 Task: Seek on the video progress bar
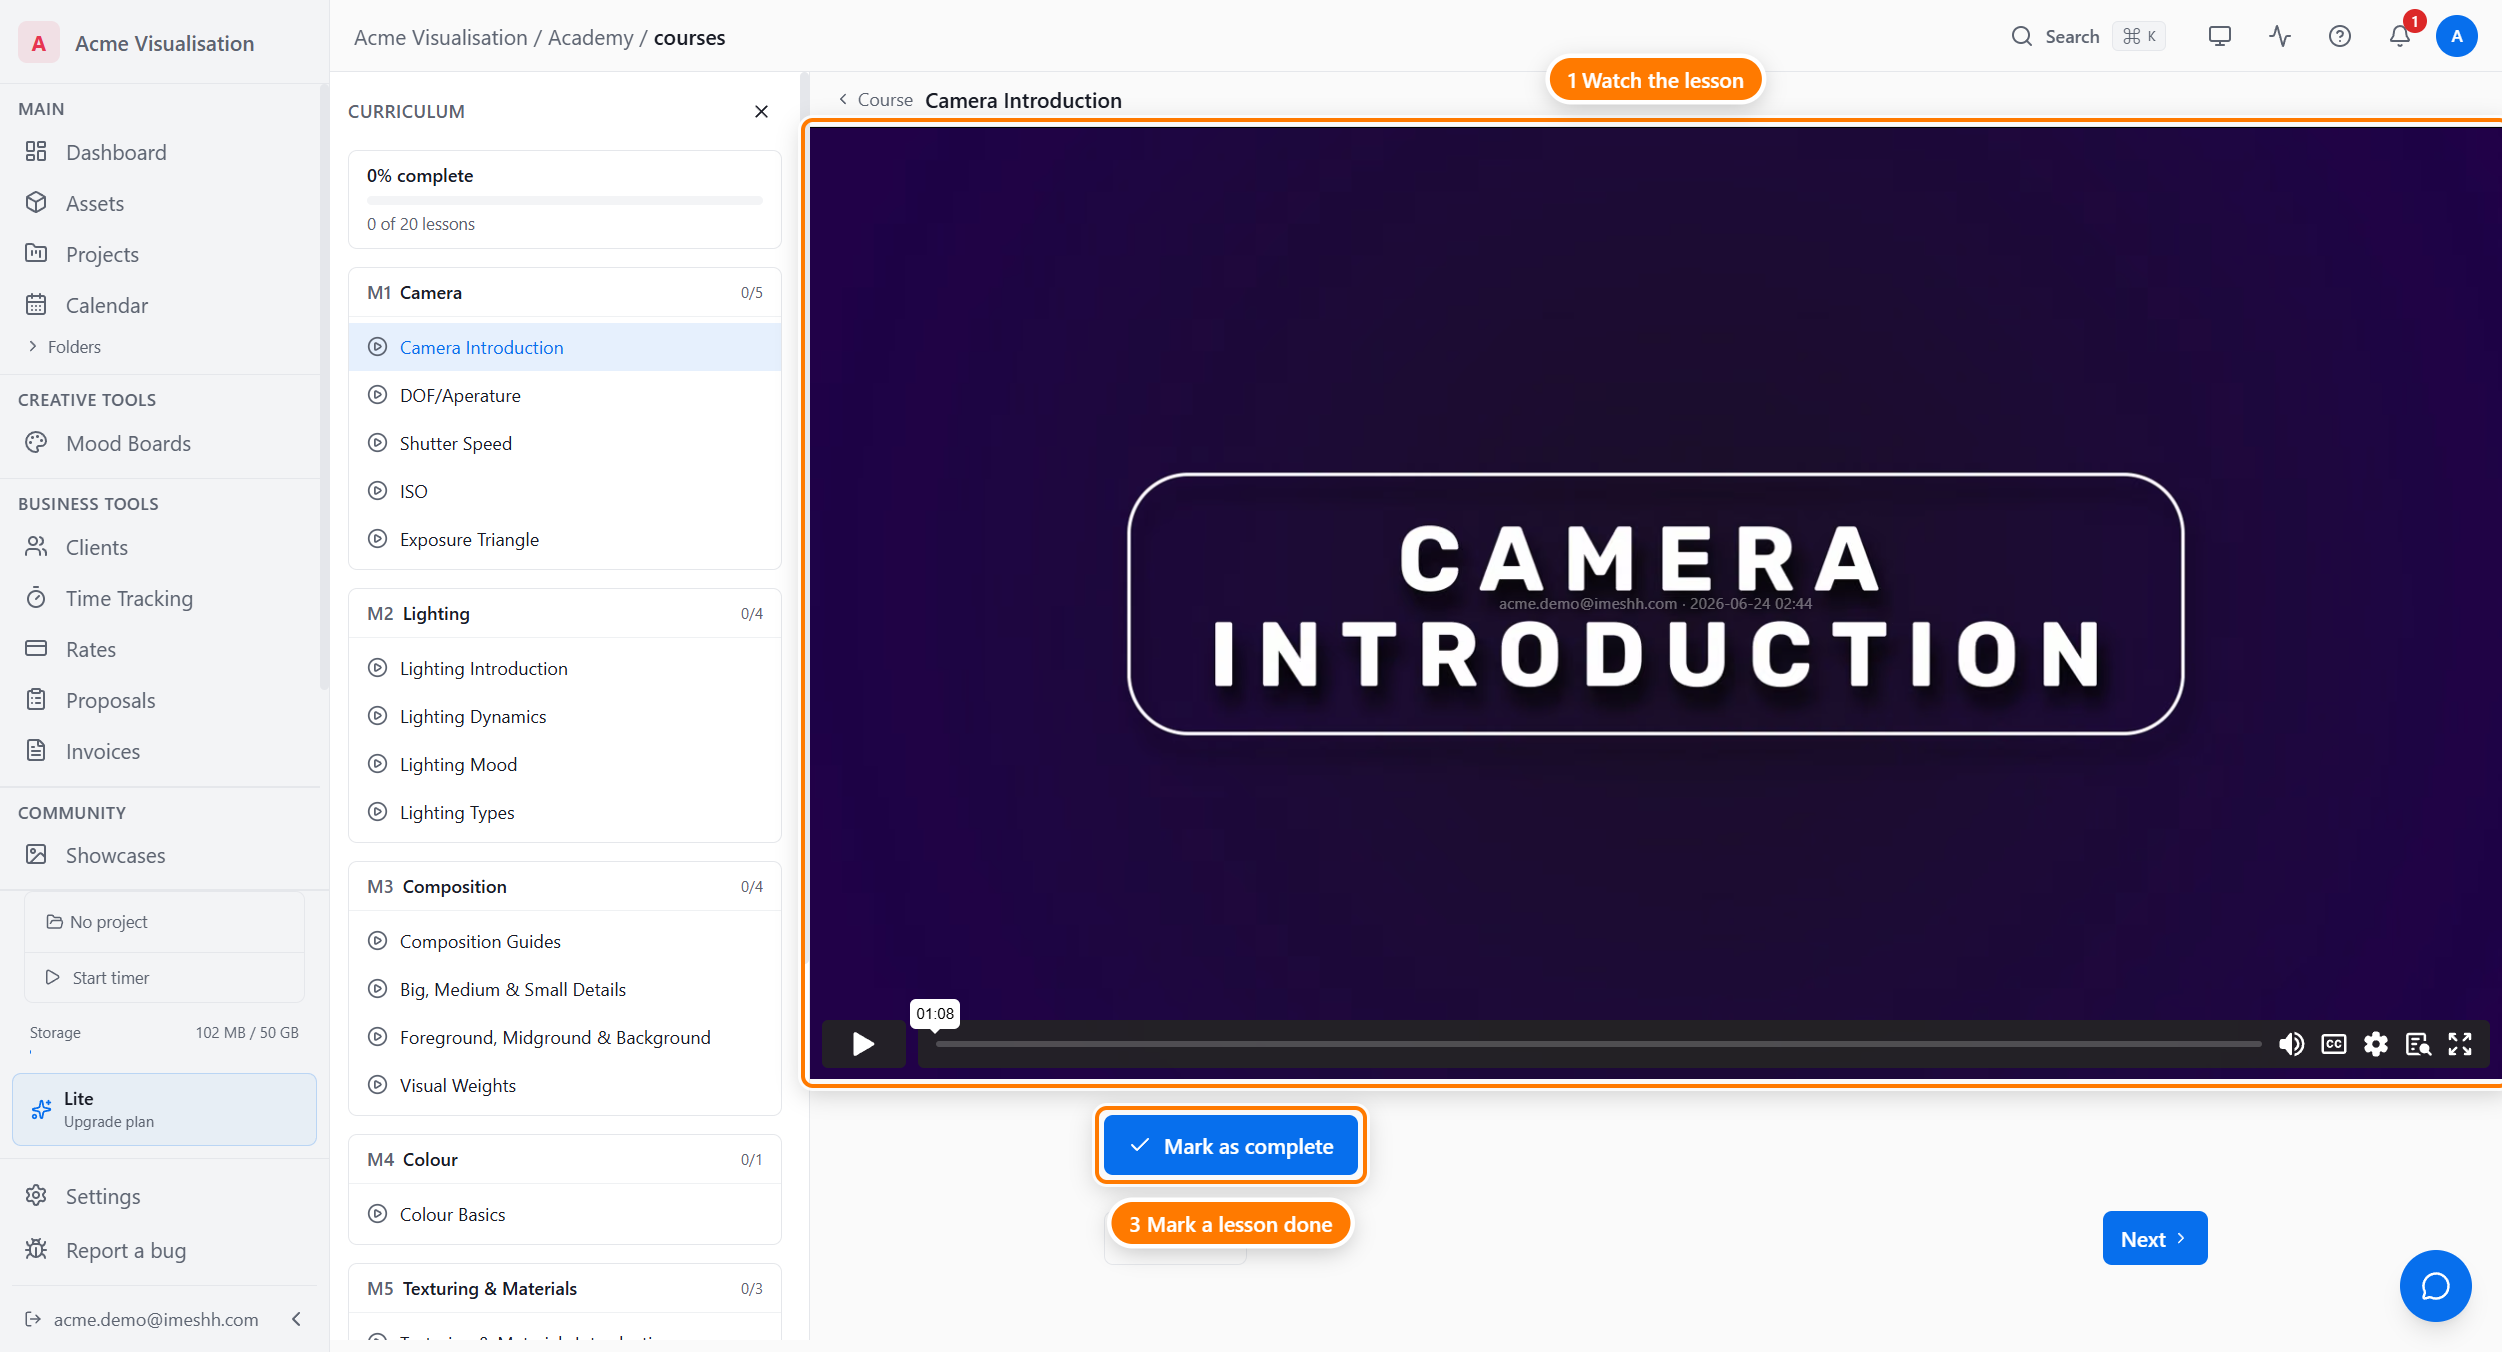pyautogui.click(x=1598, y=1044)
